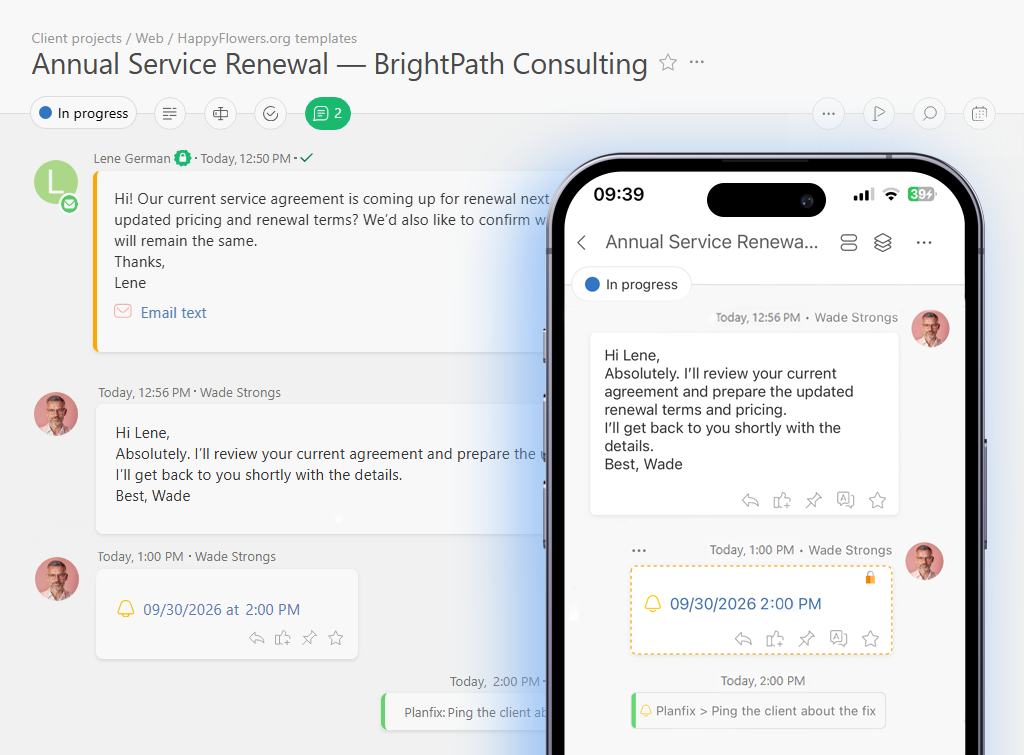This screenshot has height=755, width=1024.
Task: Click Lene German's green L avatar
Action: point(56,182)
